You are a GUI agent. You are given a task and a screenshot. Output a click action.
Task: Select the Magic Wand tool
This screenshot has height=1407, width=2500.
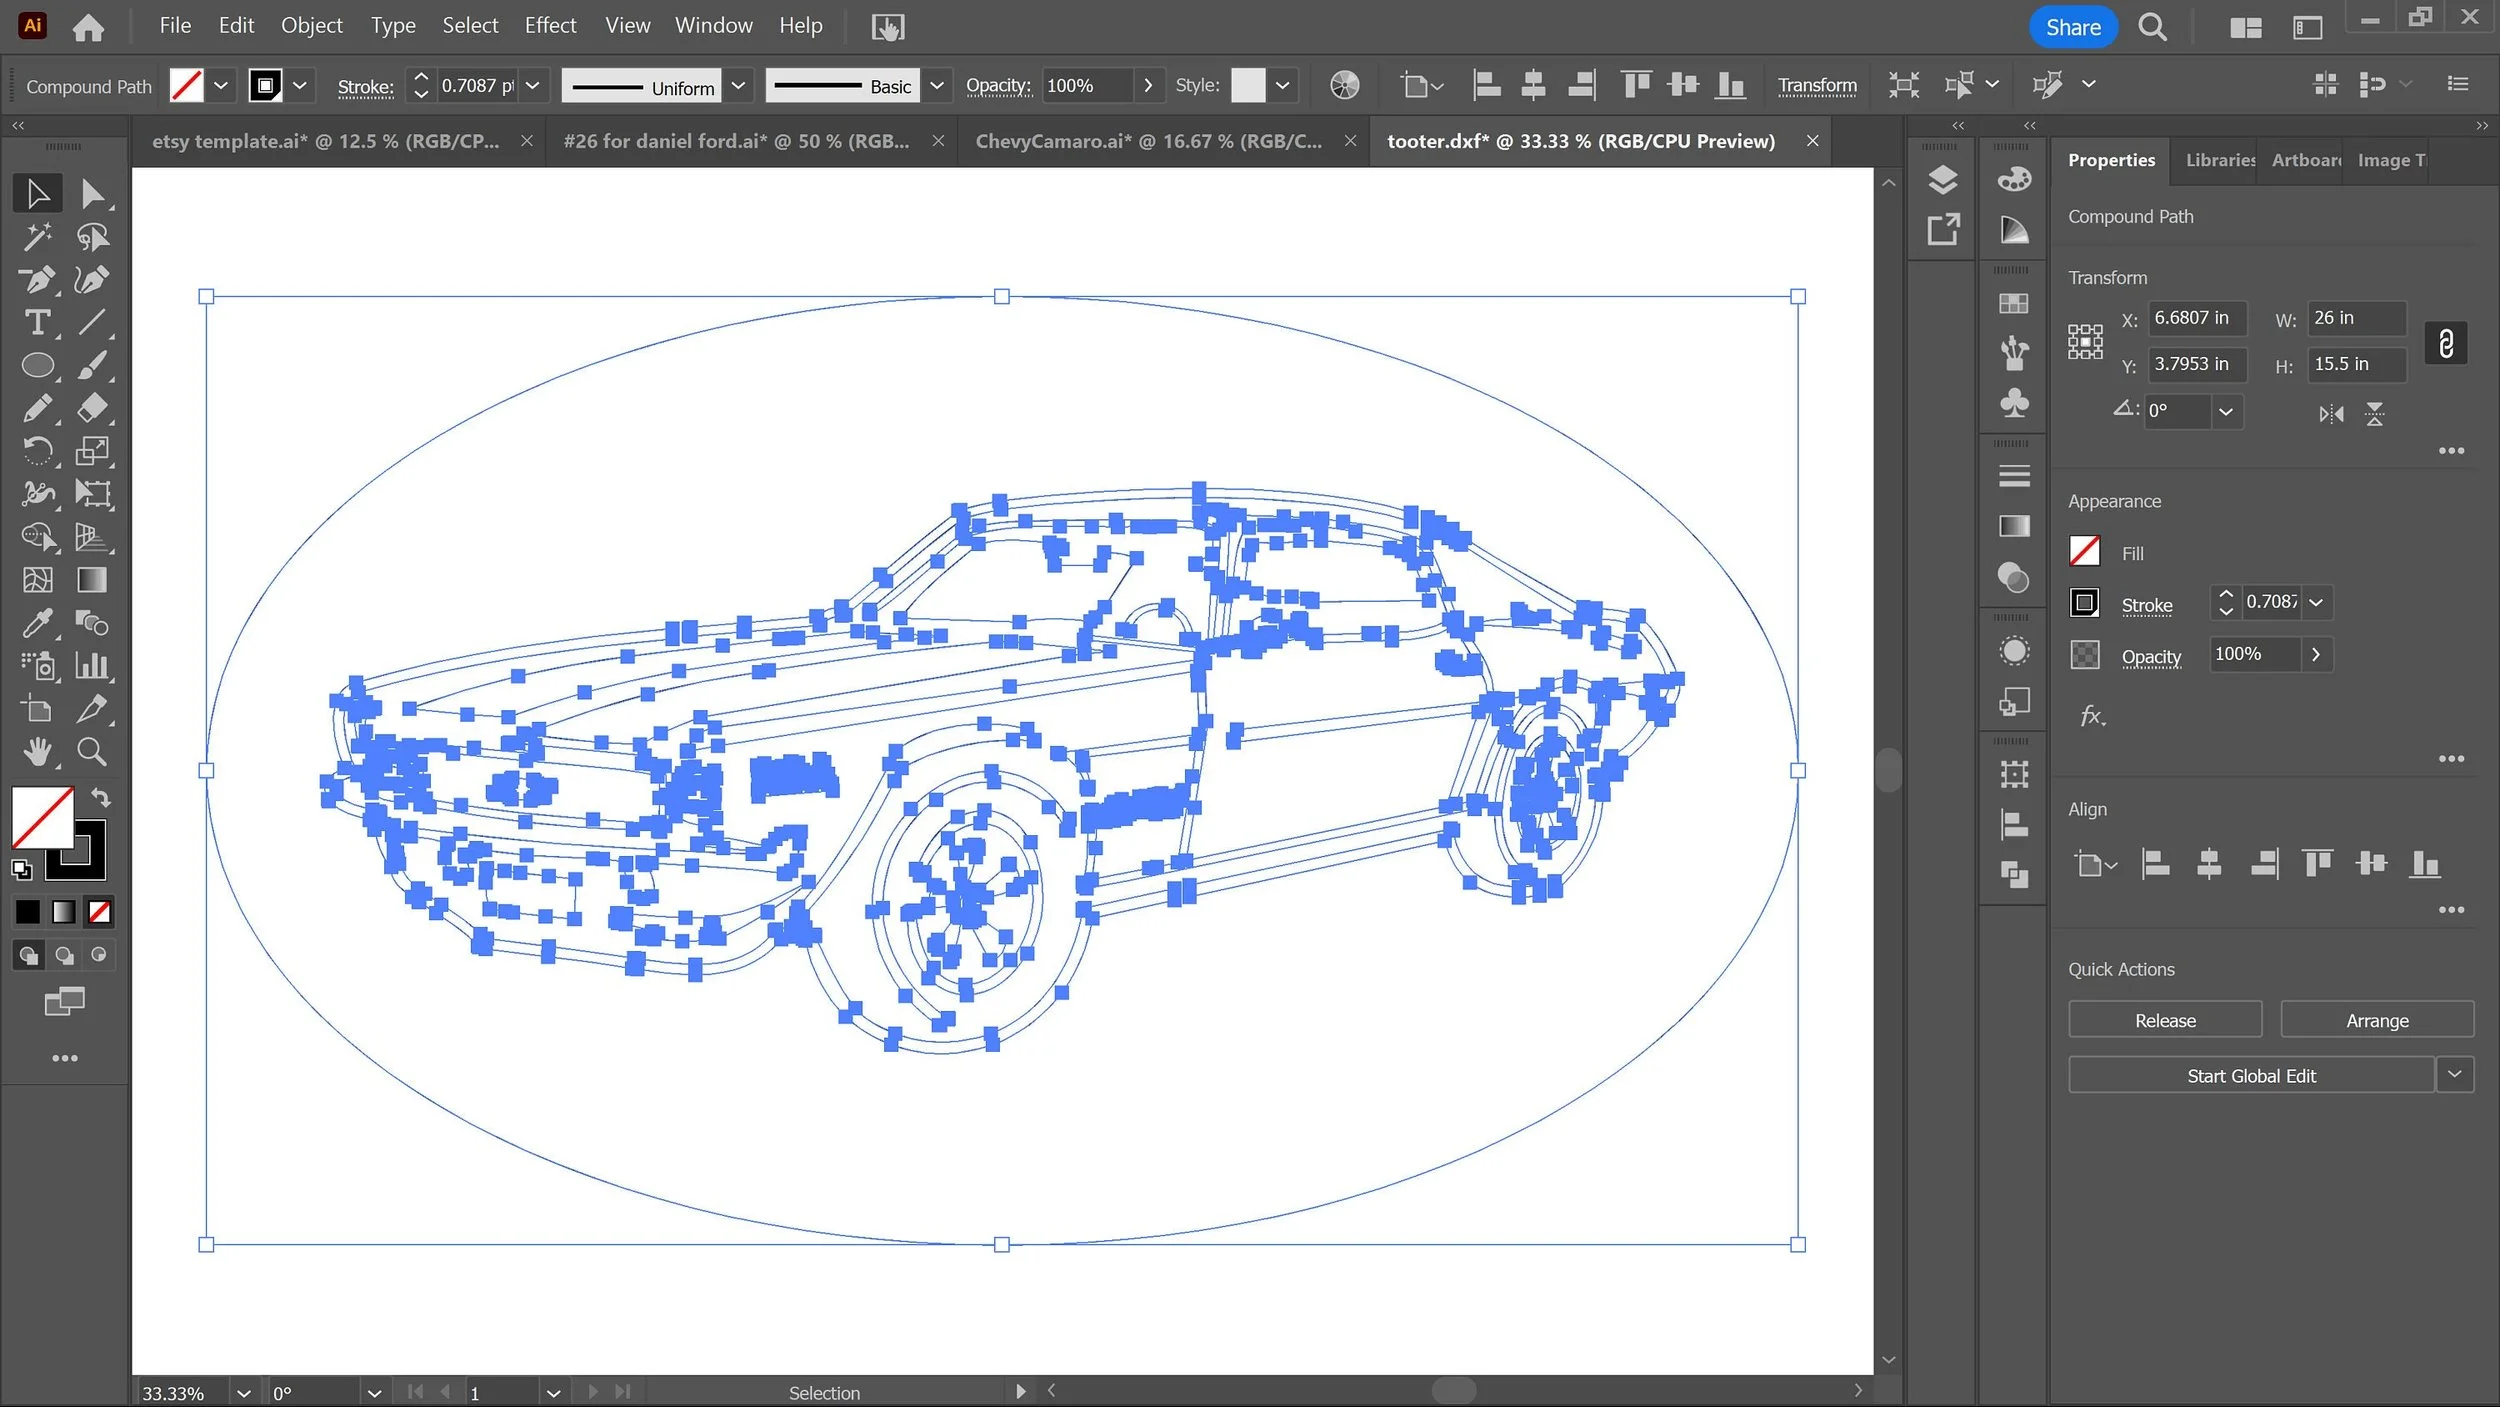pyautogui.click(x=38, y=237)
